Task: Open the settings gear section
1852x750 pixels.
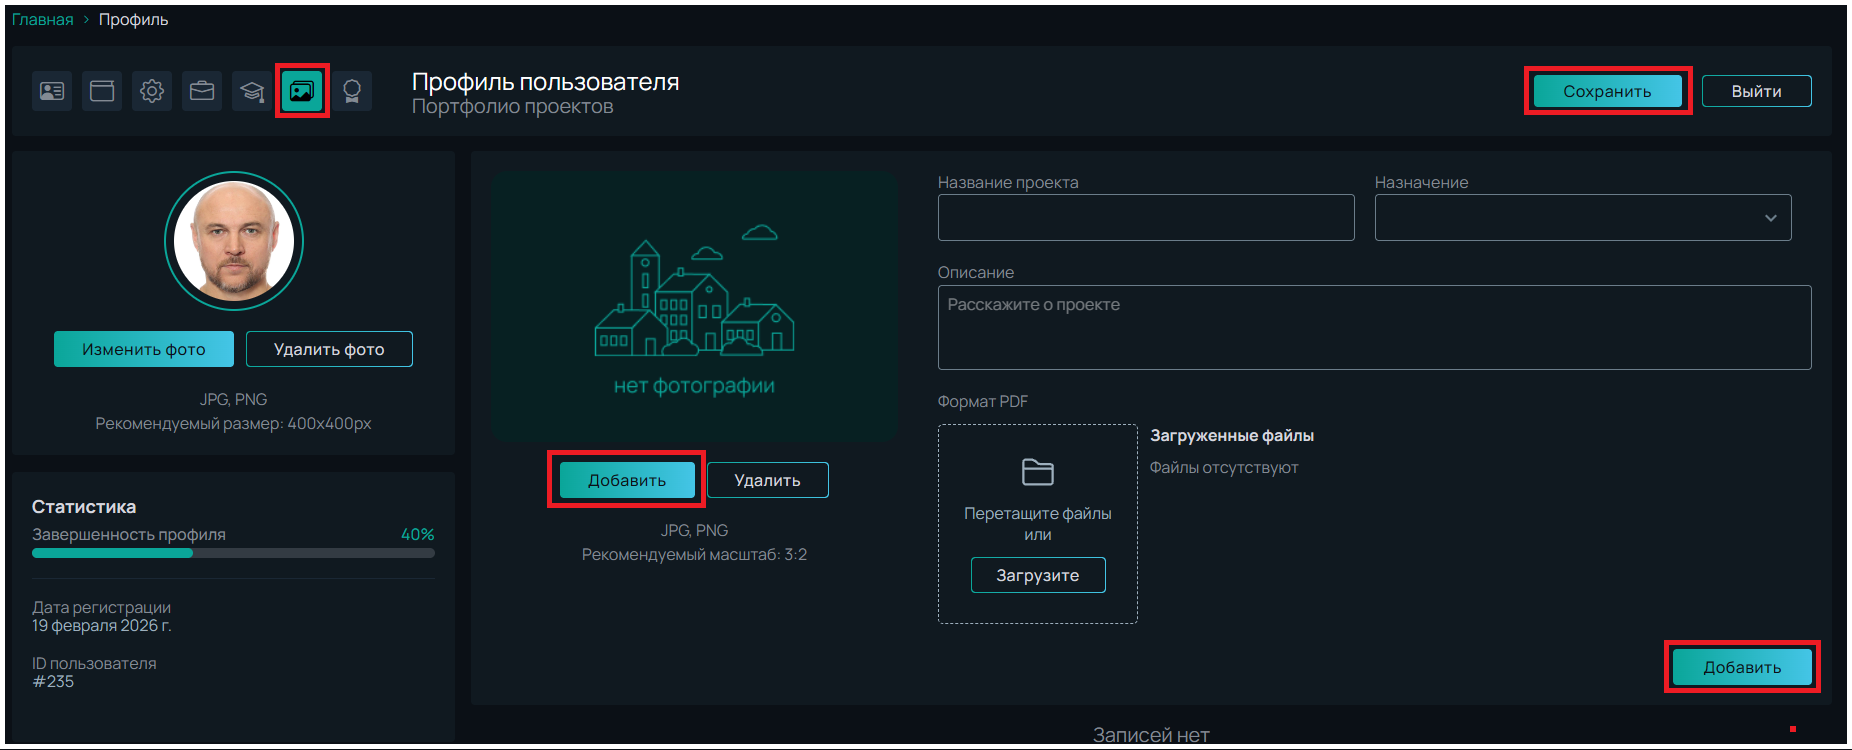Action: [152, 91]
